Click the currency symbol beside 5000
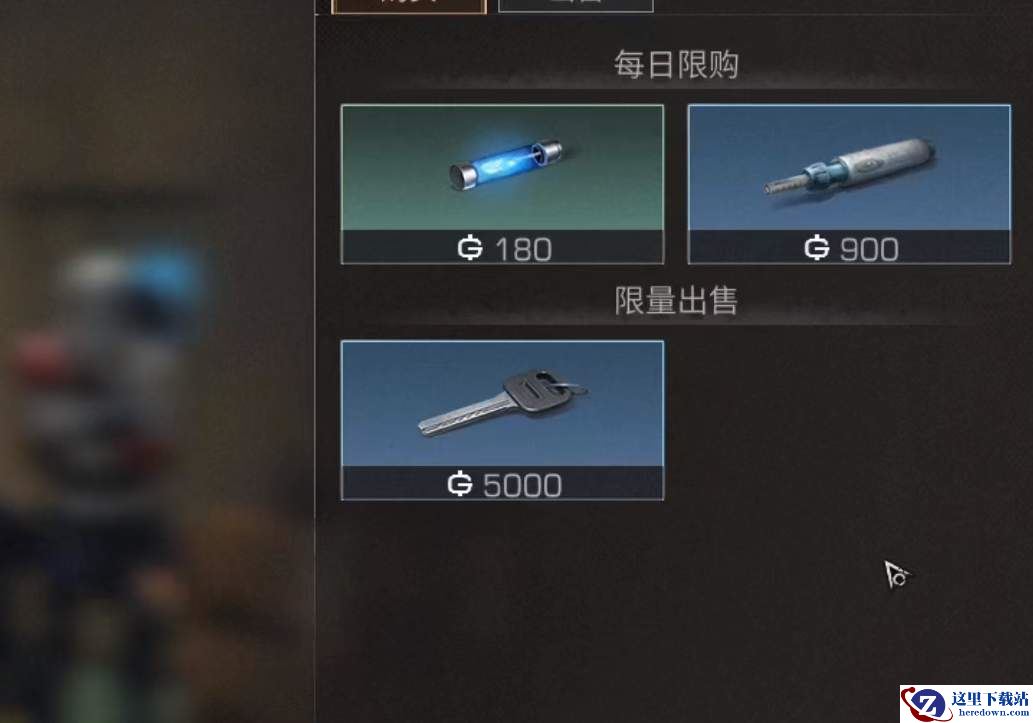 [460, 484]
